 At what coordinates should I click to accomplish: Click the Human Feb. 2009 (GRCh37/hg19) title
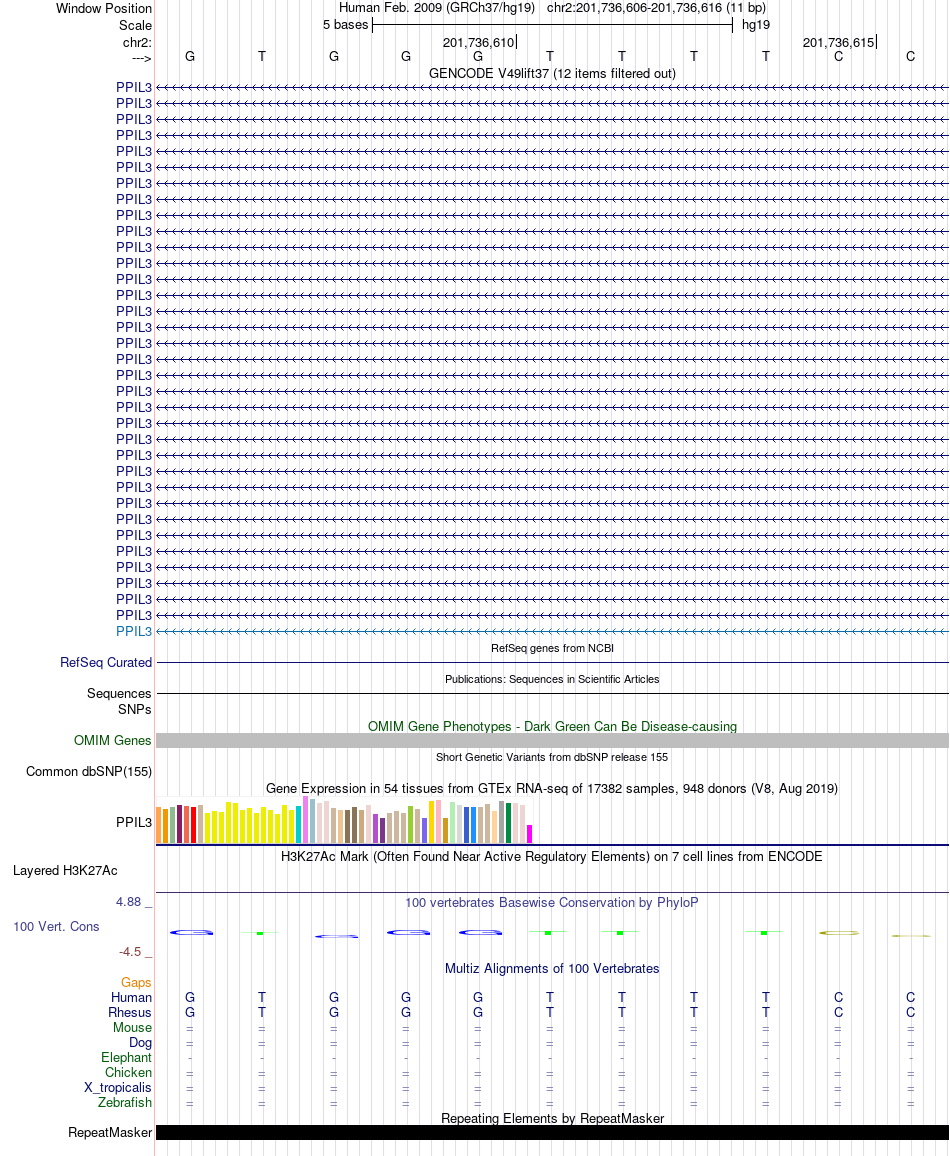coord(436,8)
